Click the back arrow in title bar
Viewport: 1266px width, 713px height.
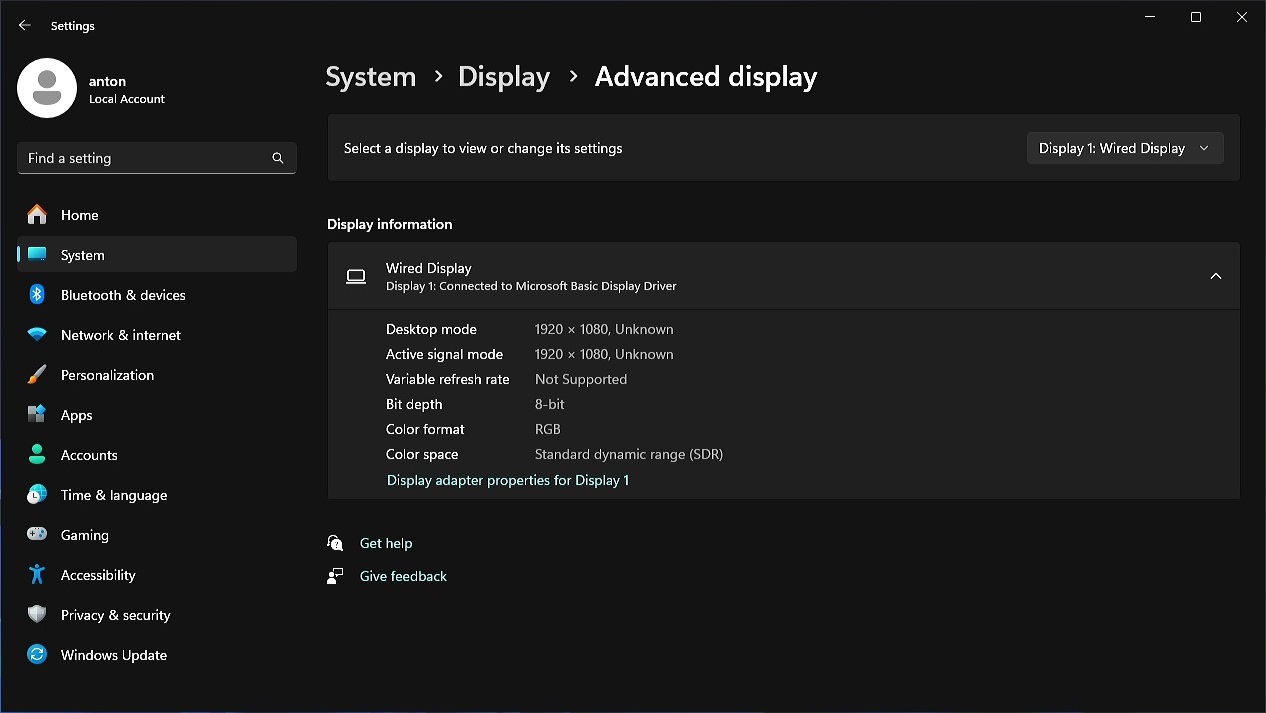25,25
